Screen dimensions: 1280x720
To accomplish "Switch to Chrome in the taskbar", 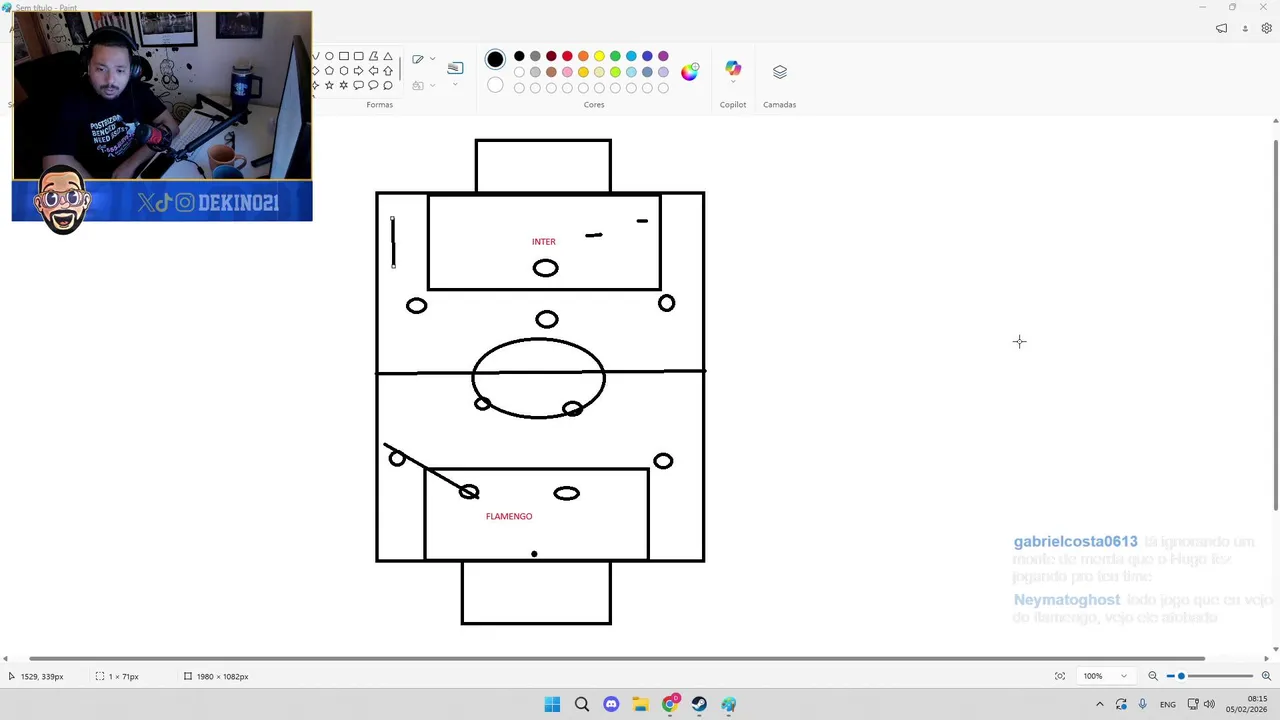I will (670, 705).
